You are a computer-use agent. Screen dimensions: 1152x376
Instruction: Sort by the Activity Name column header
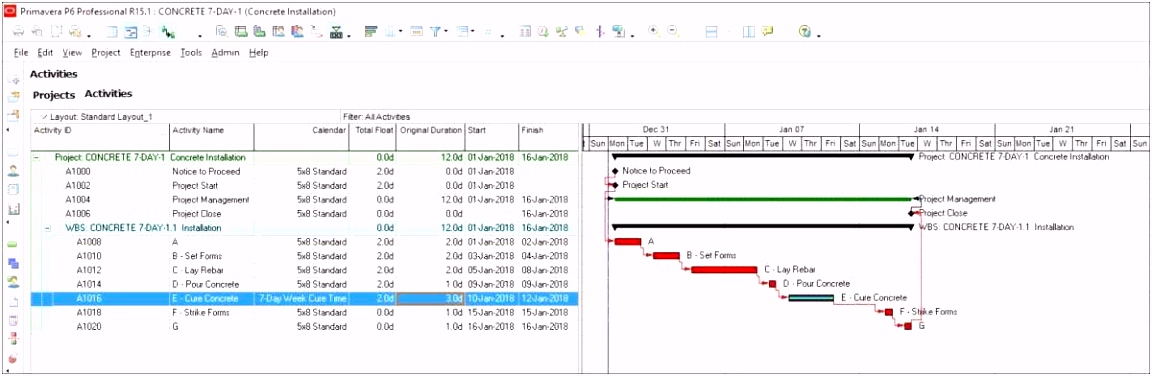pyautogui.click(x=212, y=137)
